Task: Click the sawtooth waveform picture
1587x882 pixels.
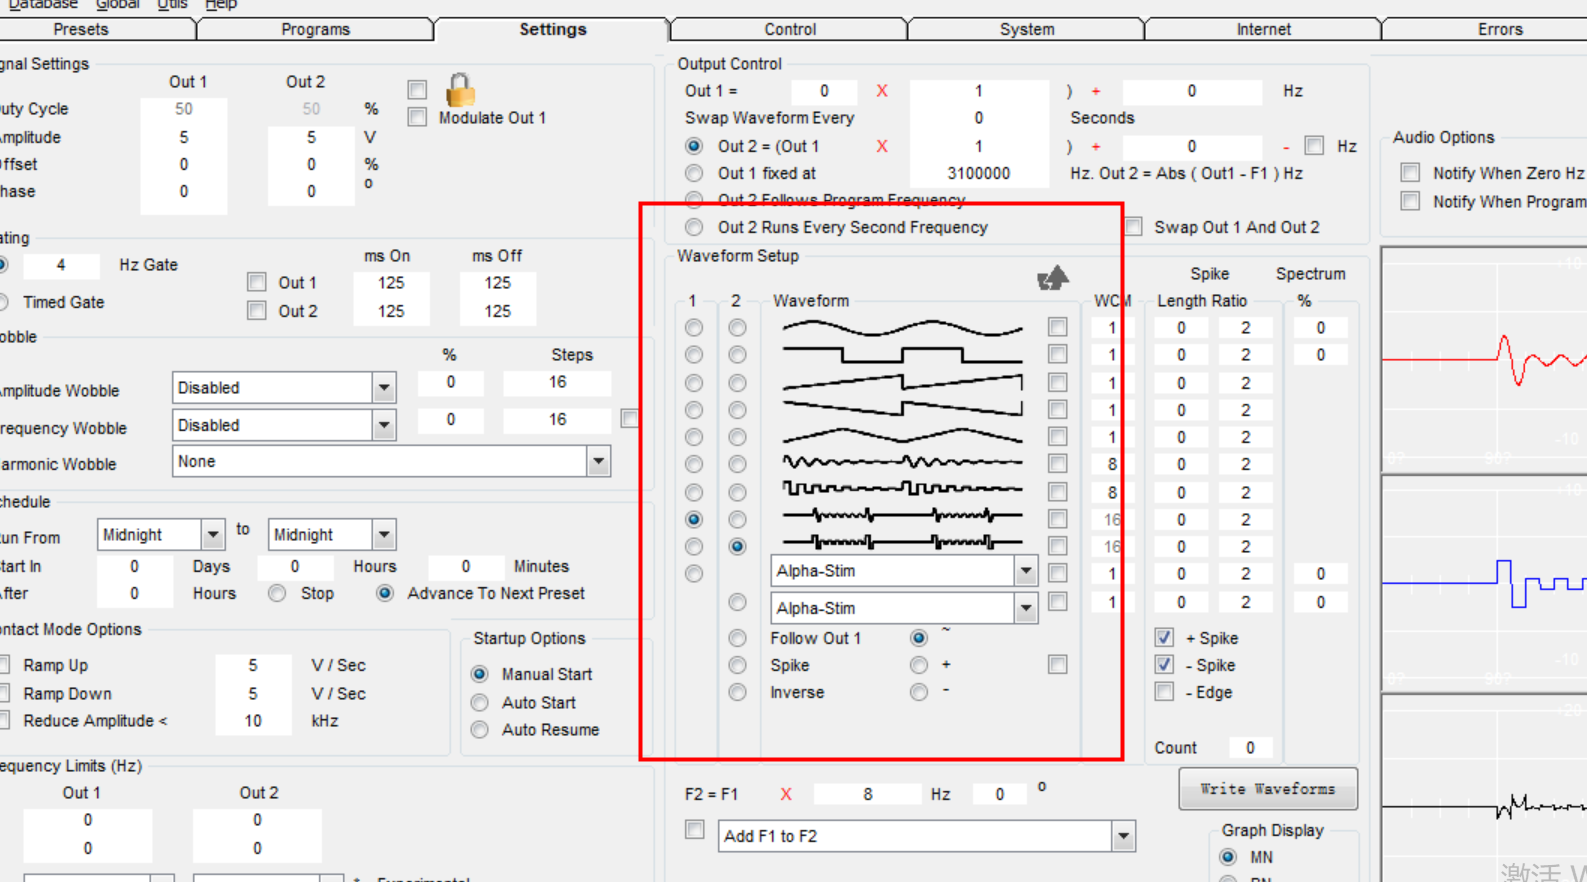Action: [902, 383]
